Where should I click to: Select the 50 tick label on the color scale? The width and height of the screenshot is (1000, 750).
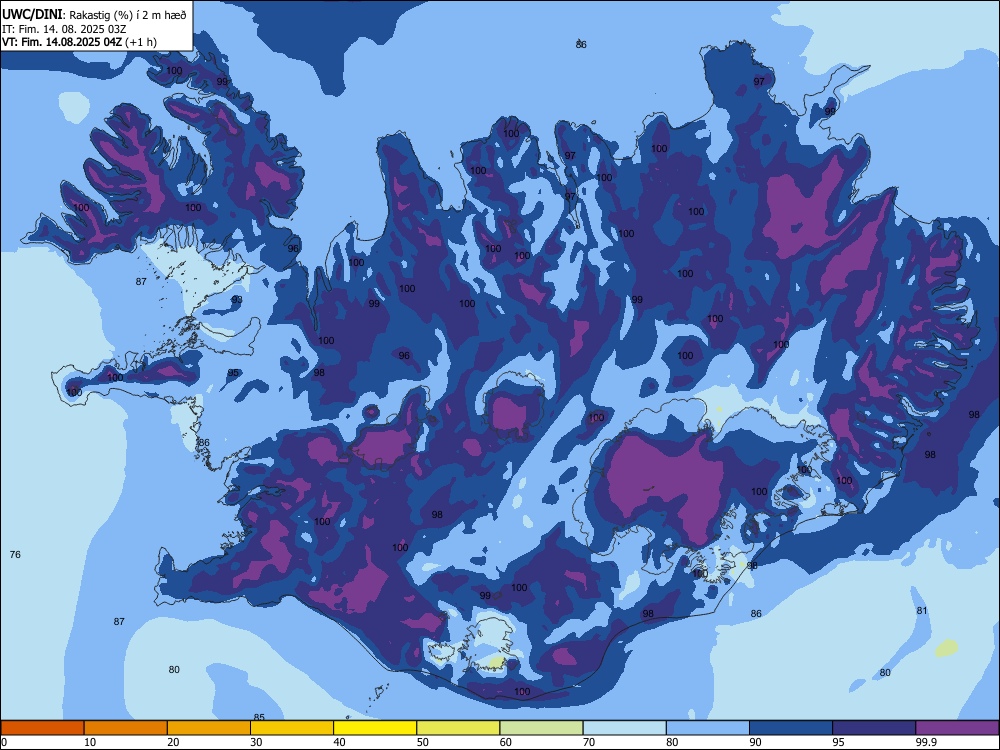[x=422, y=742]
